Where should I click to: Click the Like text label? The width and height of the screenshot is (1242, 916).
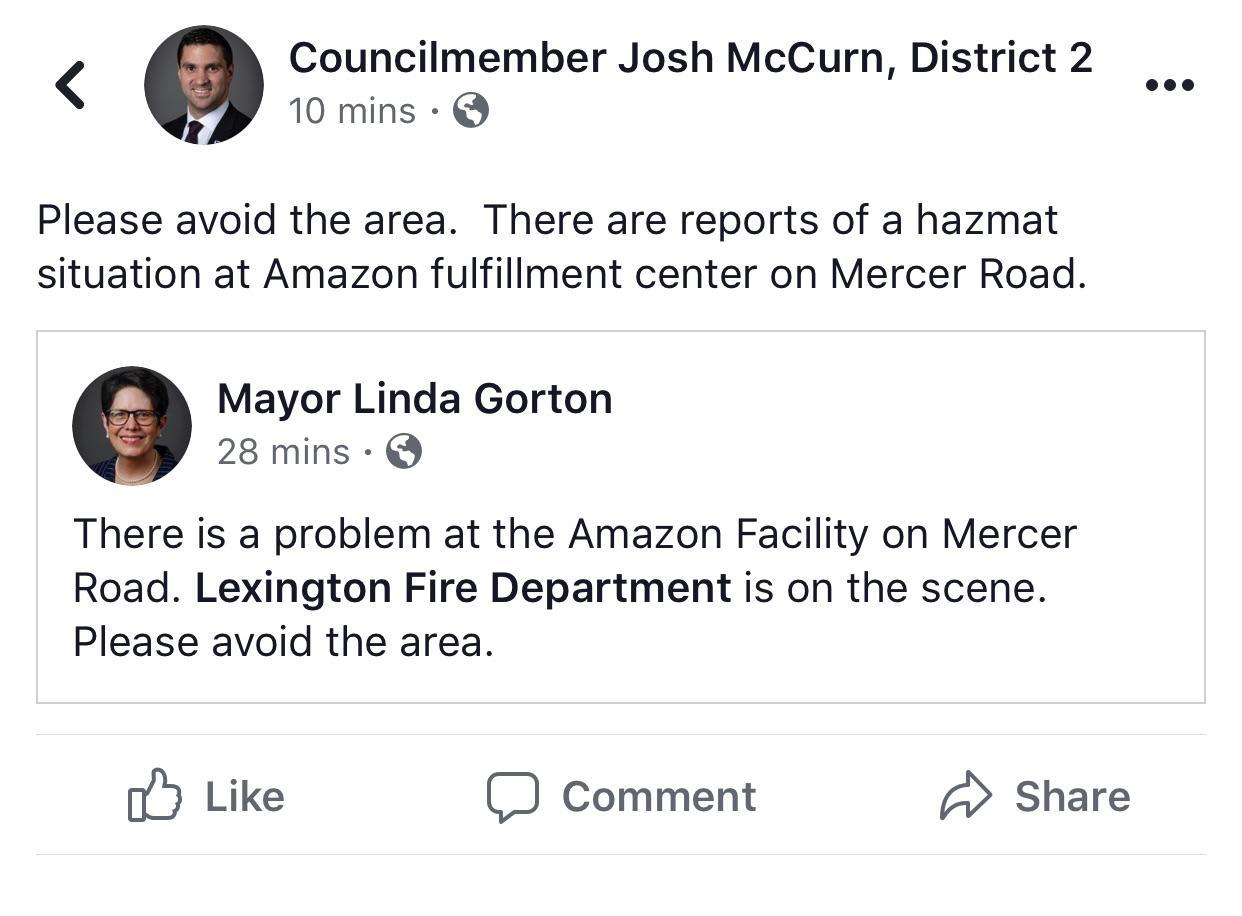click(245, 797)
